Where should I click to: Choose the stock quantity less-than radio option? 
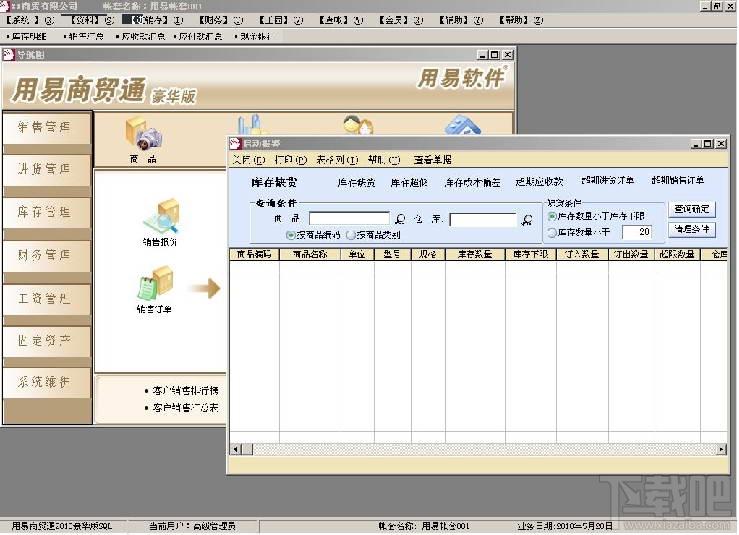(x=552, y=232)
